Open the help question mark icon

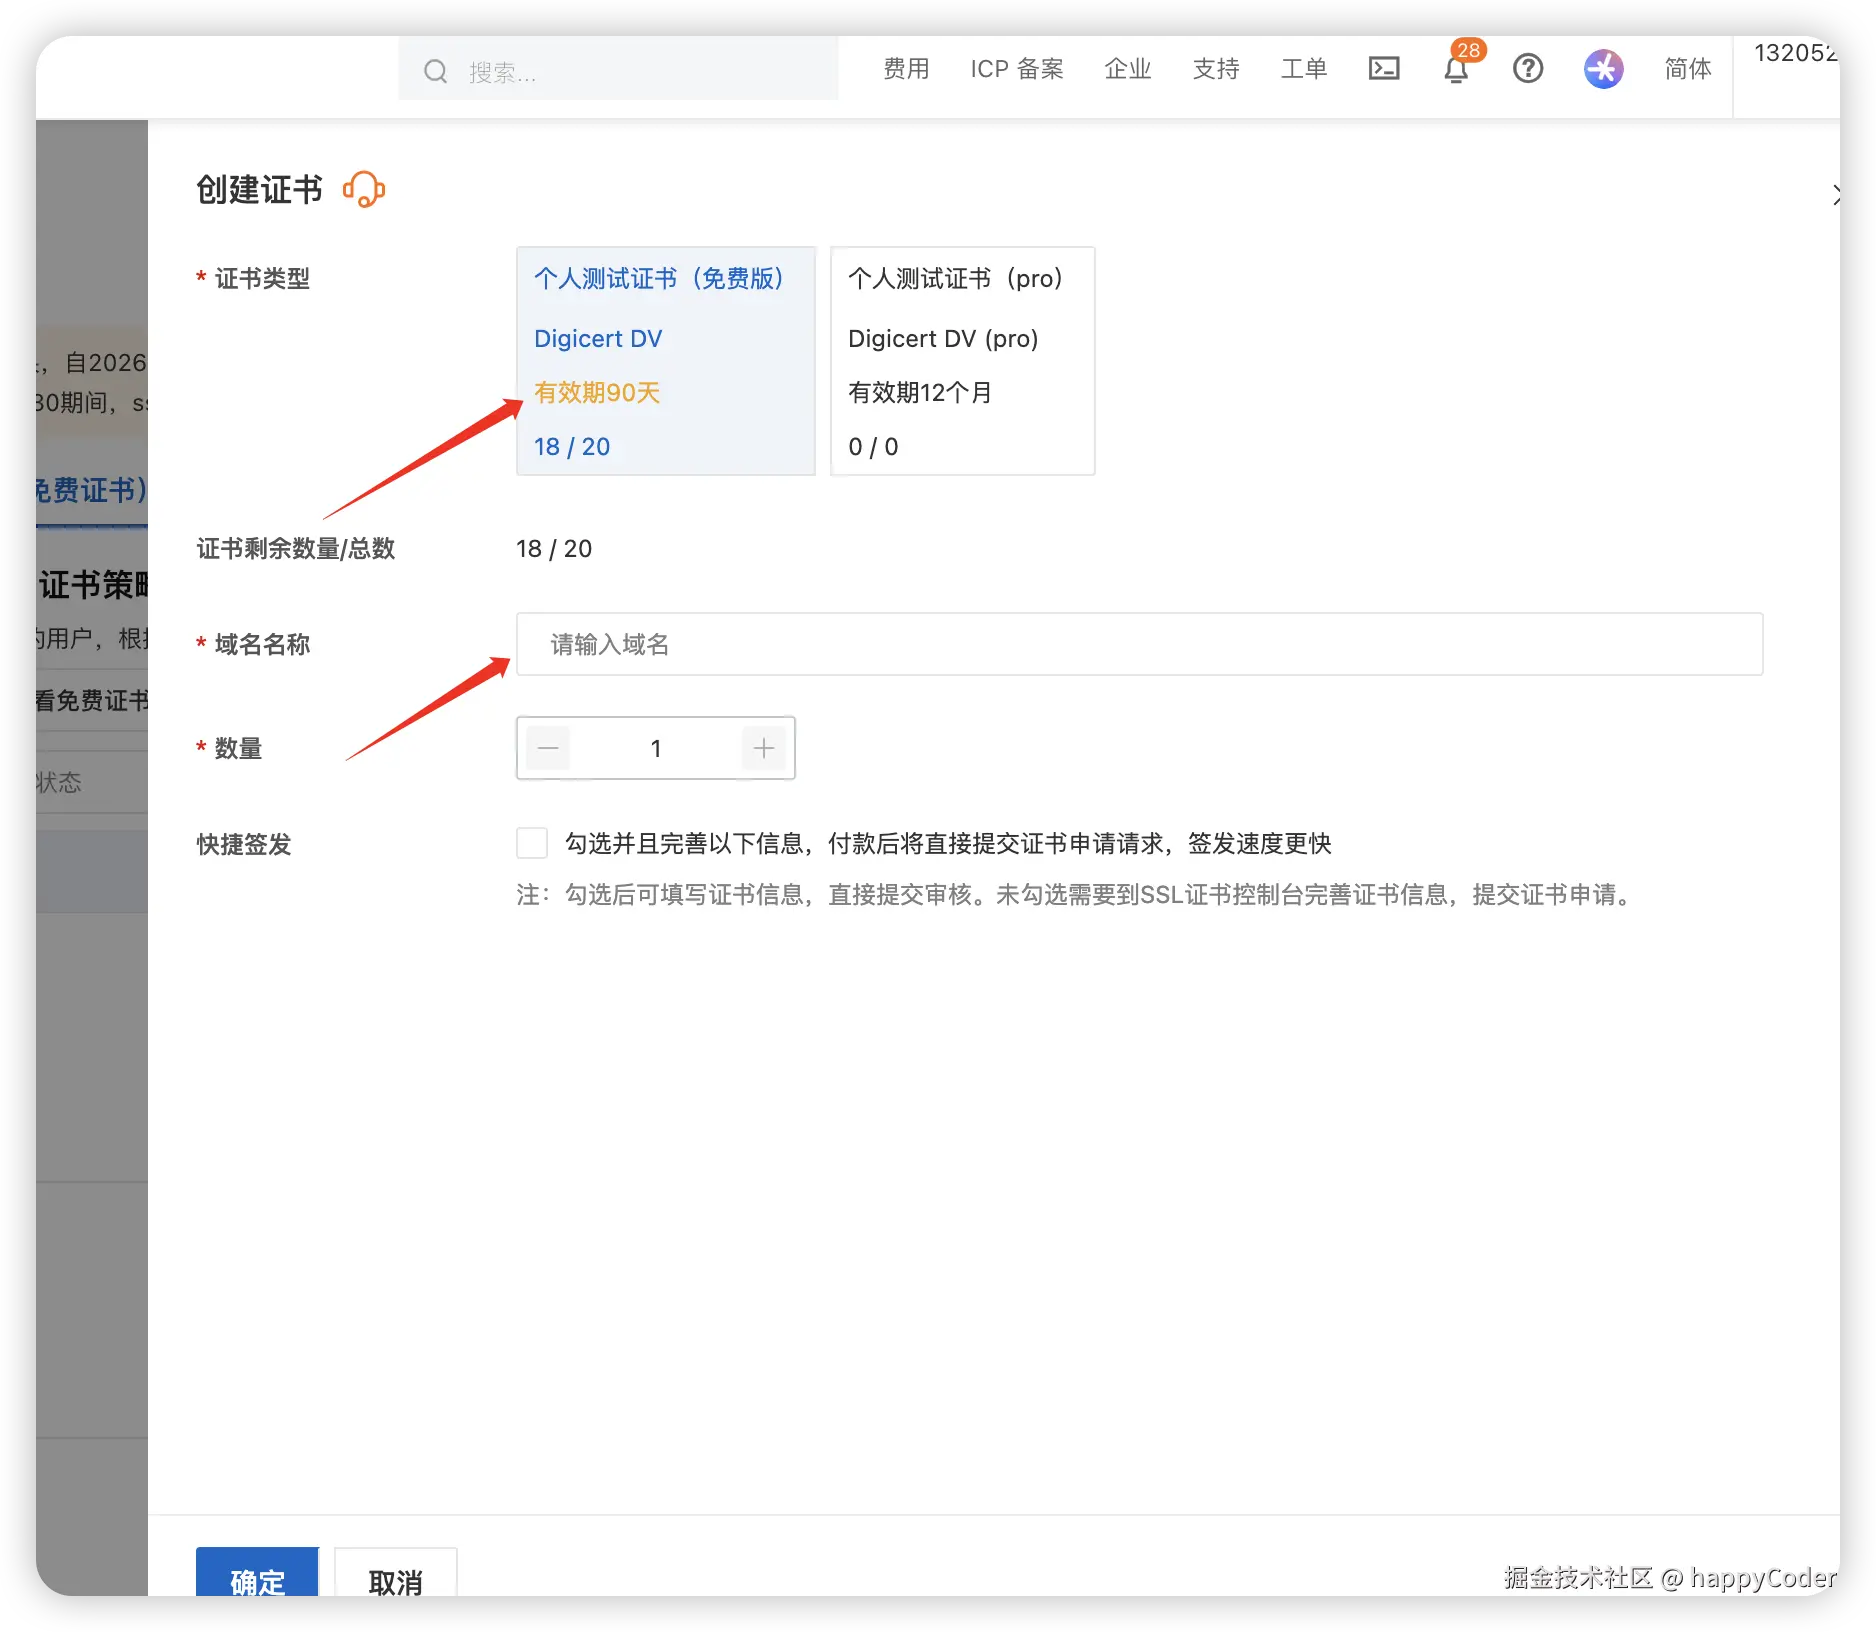[1528, 69]
